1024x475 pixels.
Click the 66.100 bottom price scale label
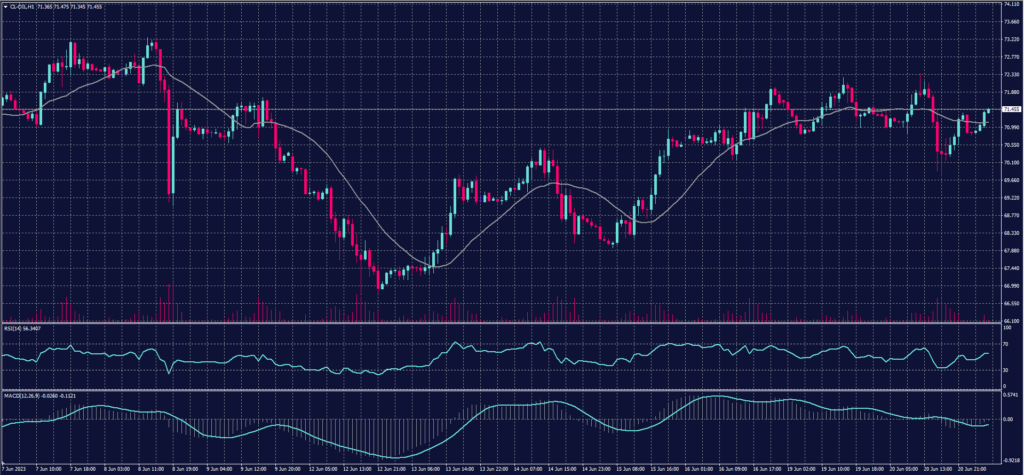click(x=1011, y=320)
